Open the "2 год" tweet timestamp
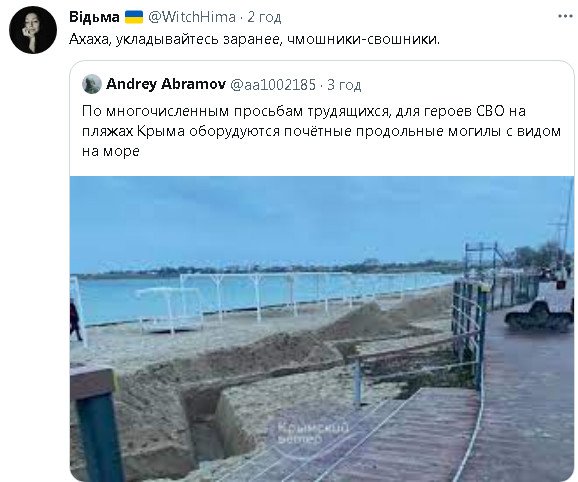Viewport: 578px width, 482px height. click(264, 17)
